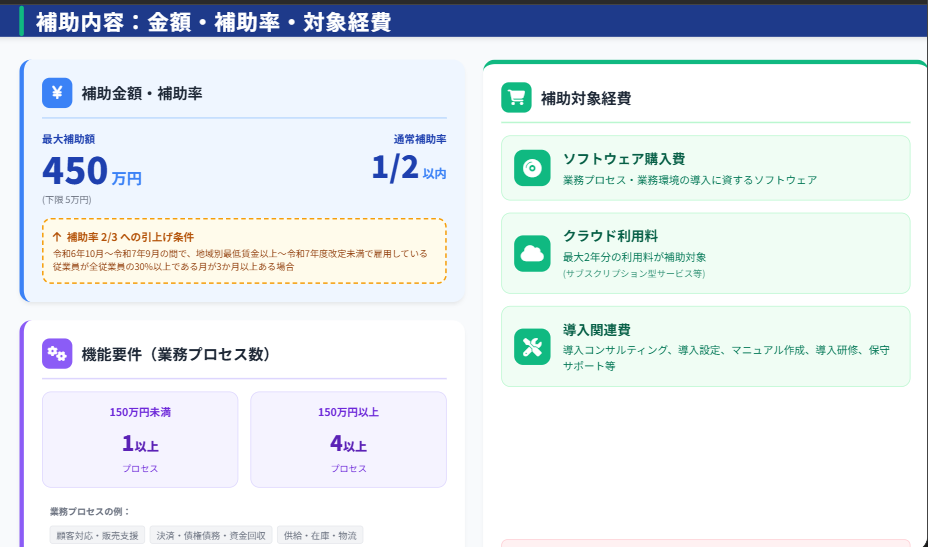This screenshot has height=547, width=928.
Task: Click the slide title 補助内容：金額・補助率・対象経費
Action: 213,22
